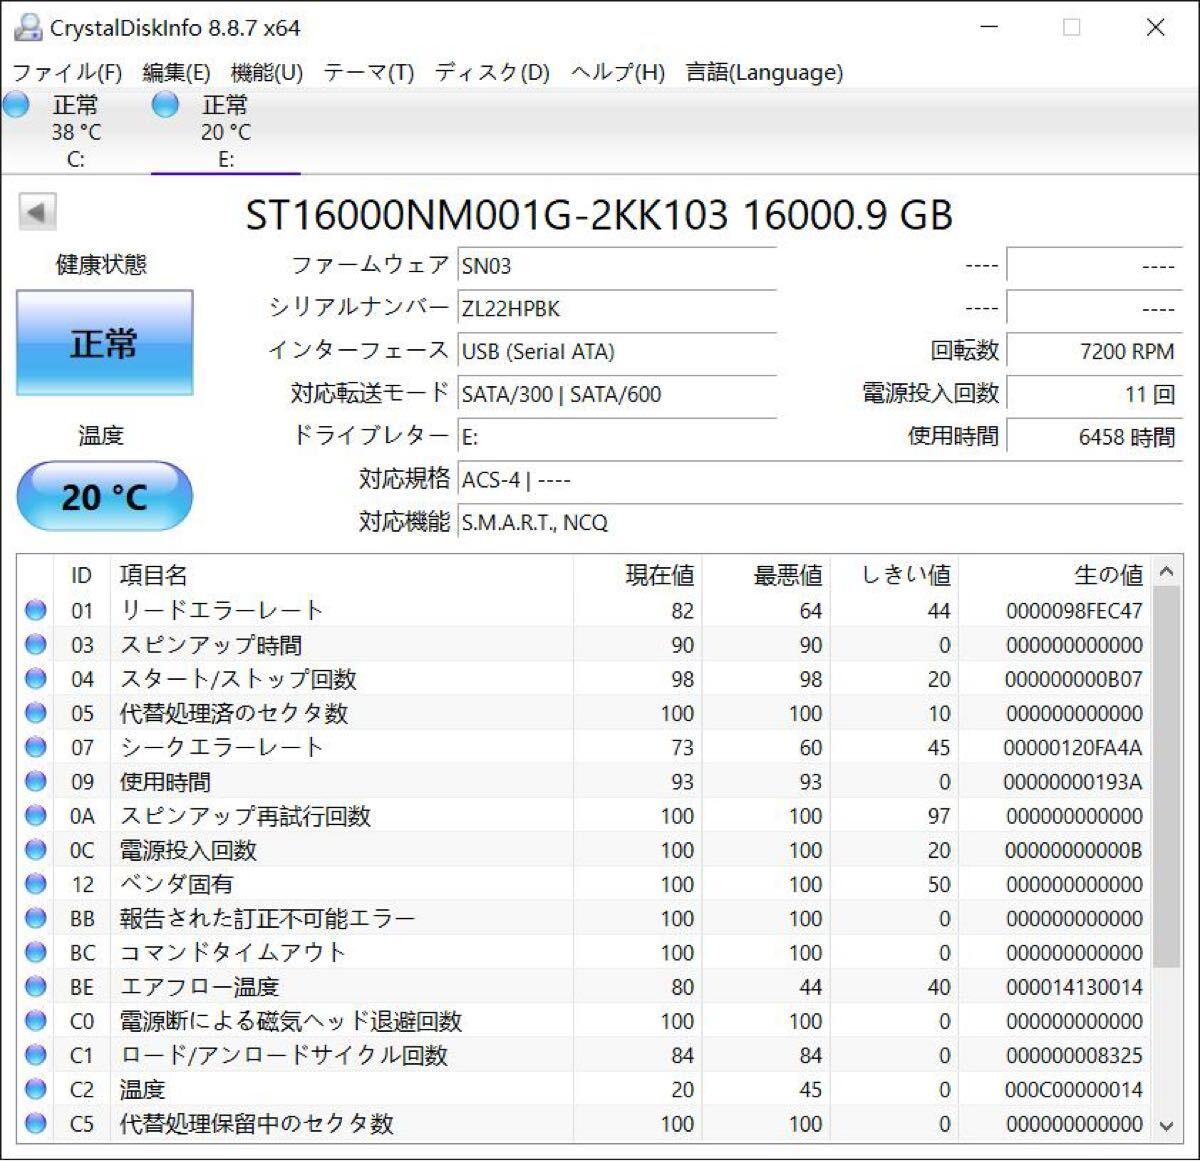Select the E: drive tab at 20 °C

[x=225, y=131]
